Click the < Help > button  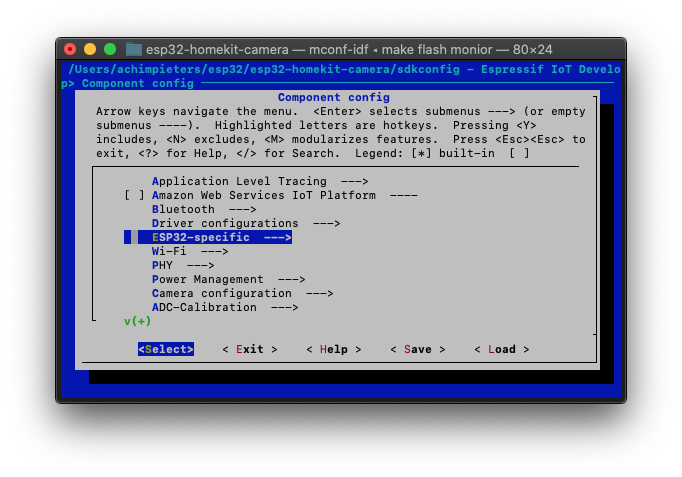334,349
